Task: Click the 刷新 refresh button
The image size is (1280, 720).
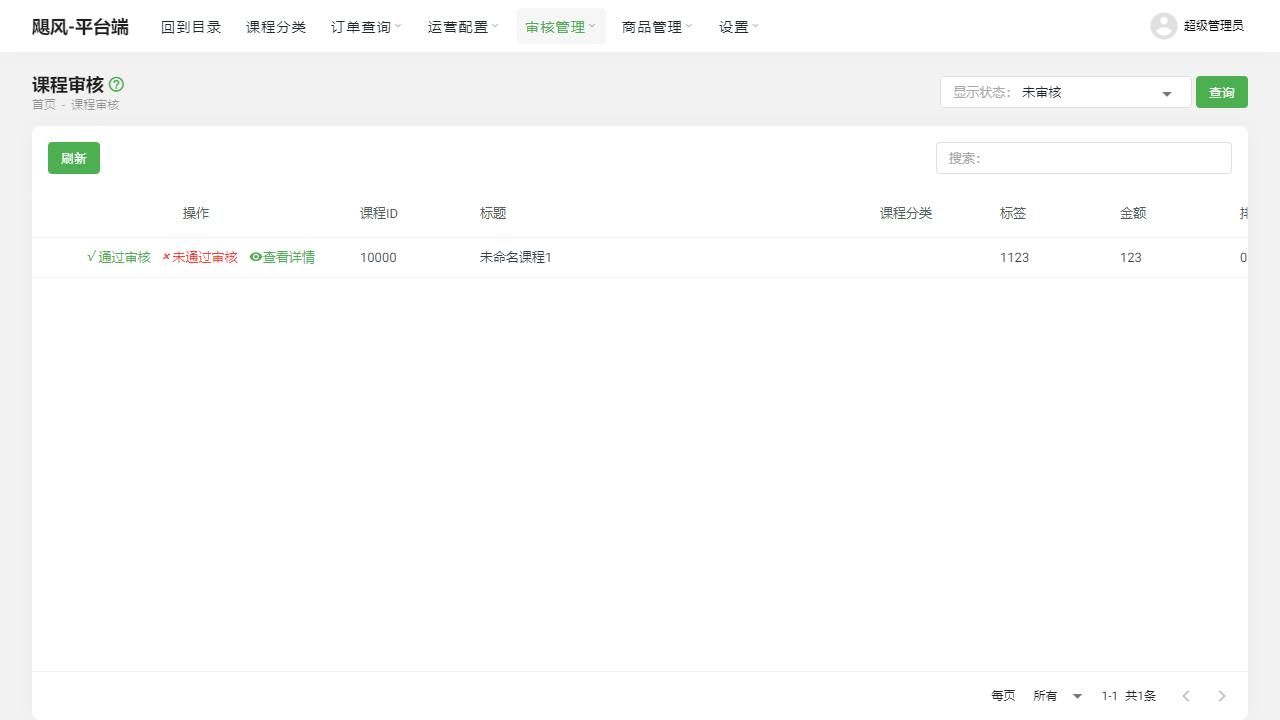Action: coord(73,157)
